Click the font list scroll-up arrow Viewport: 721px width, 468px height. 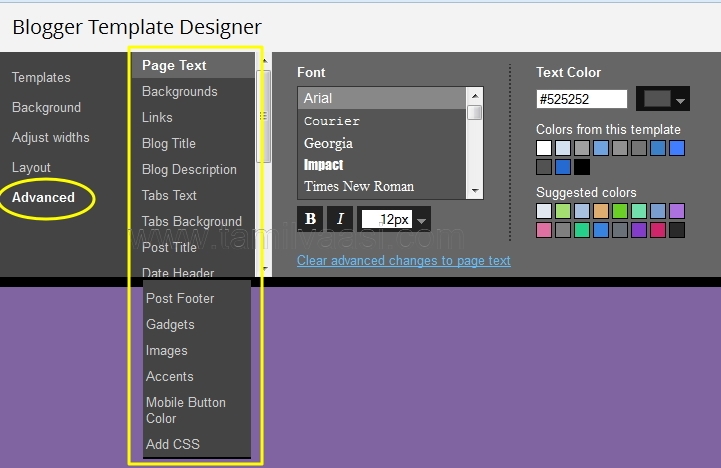pos(475,96)
